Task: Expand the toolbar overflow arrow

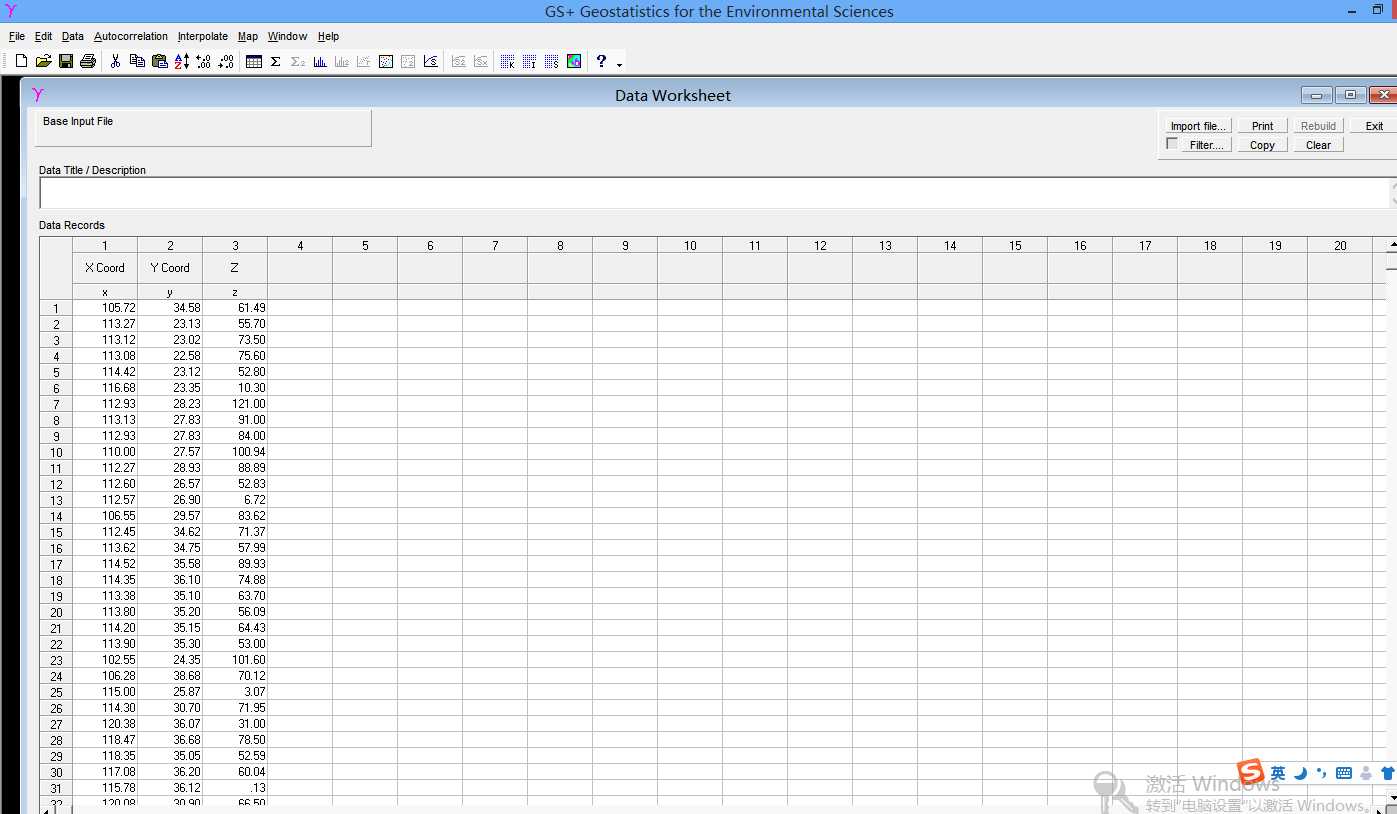Action: pos(620,65)
